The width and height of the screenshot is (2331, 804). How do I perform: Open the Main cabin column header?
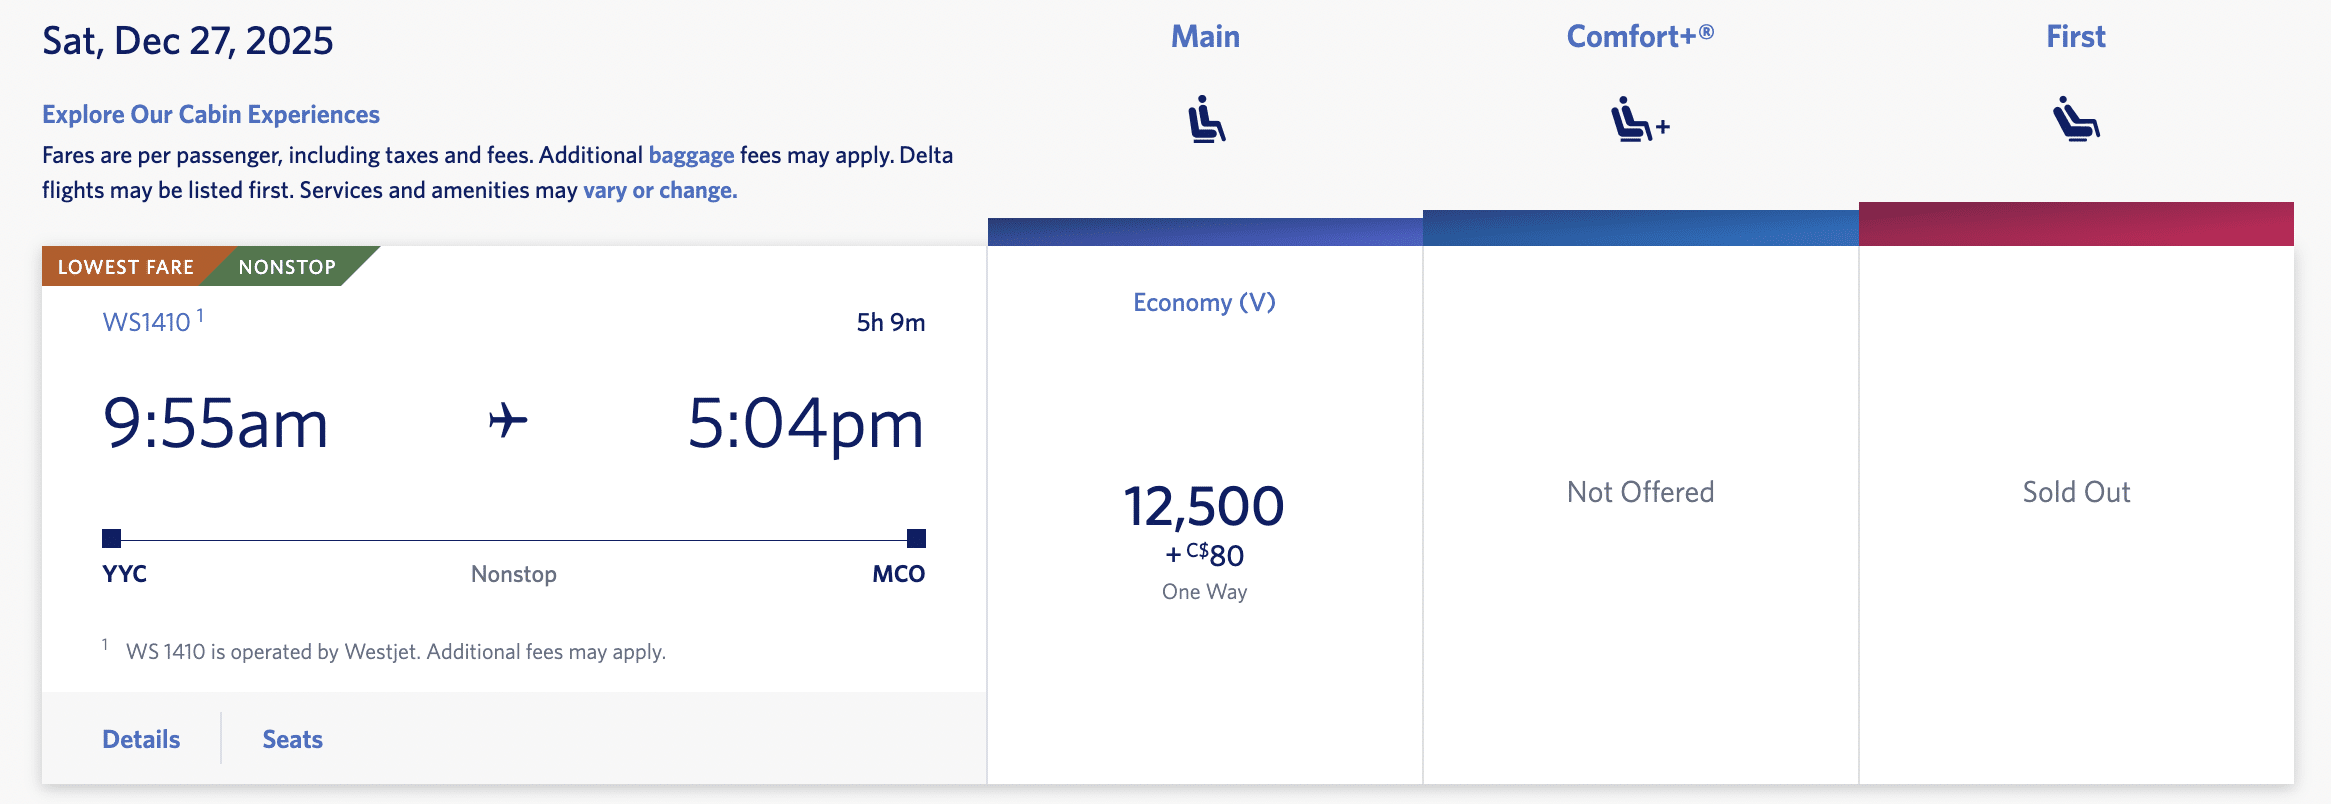[x=1205, y=37]
